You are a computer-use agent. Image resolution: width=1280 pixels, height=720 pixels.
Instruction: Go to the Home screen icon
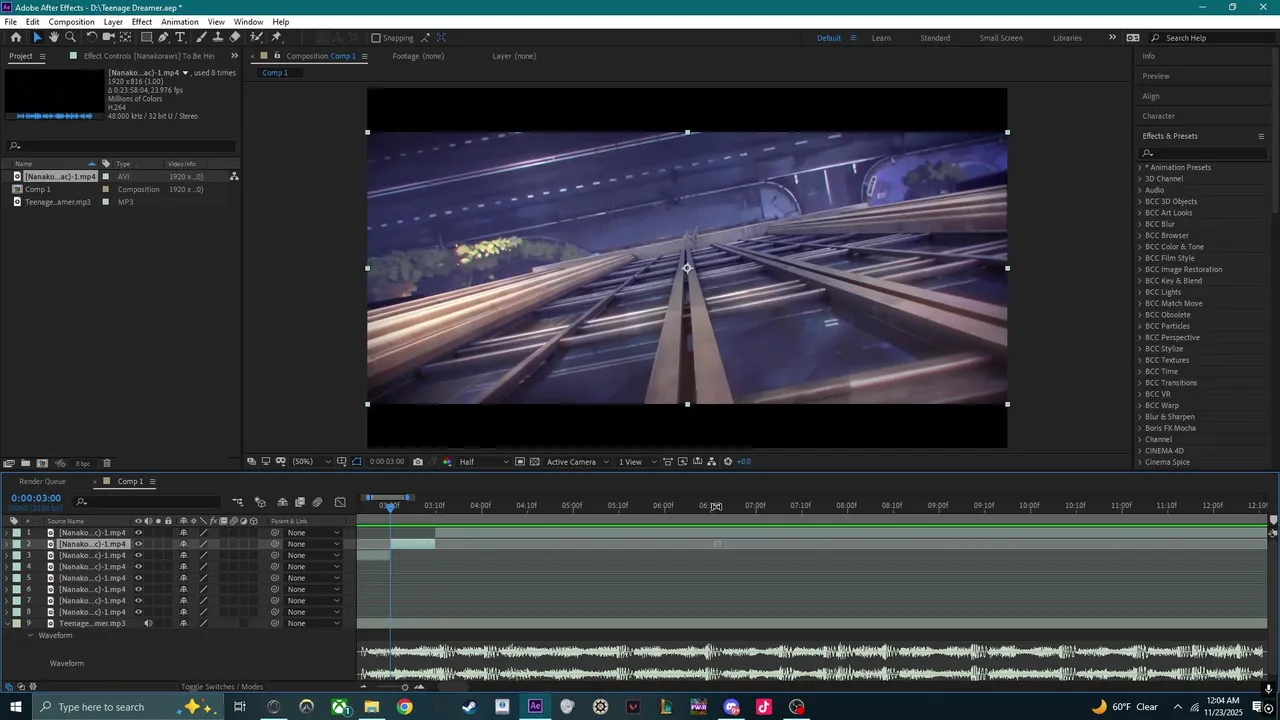(x=16, y=37)
